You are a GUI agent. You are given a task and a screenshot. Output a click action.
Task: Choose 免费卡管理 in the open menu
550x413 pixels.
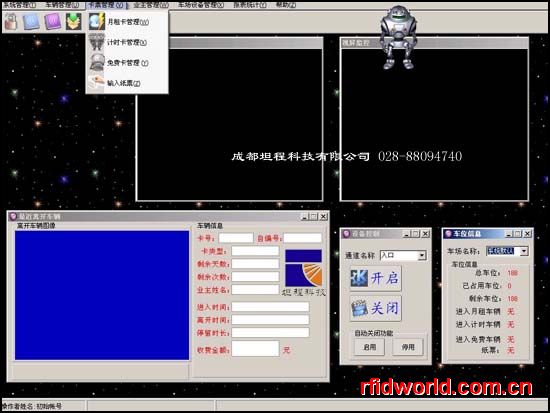click(127, 63)
